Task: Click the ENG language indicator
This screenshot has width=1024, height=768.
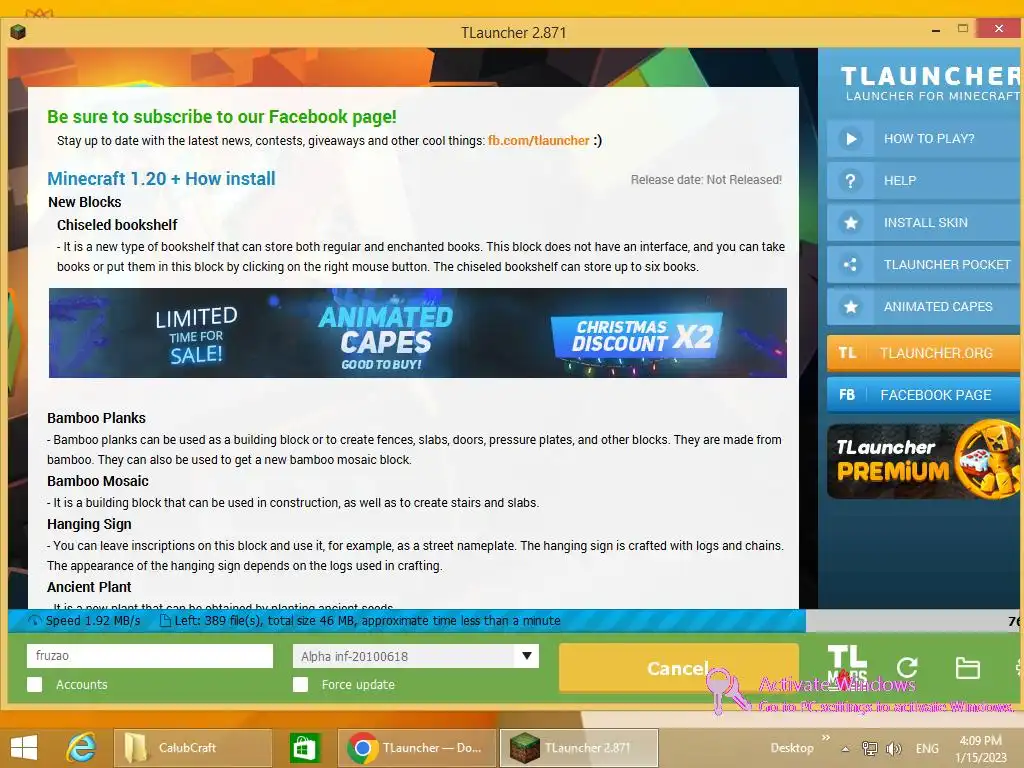Action: (x=927, y=748)
